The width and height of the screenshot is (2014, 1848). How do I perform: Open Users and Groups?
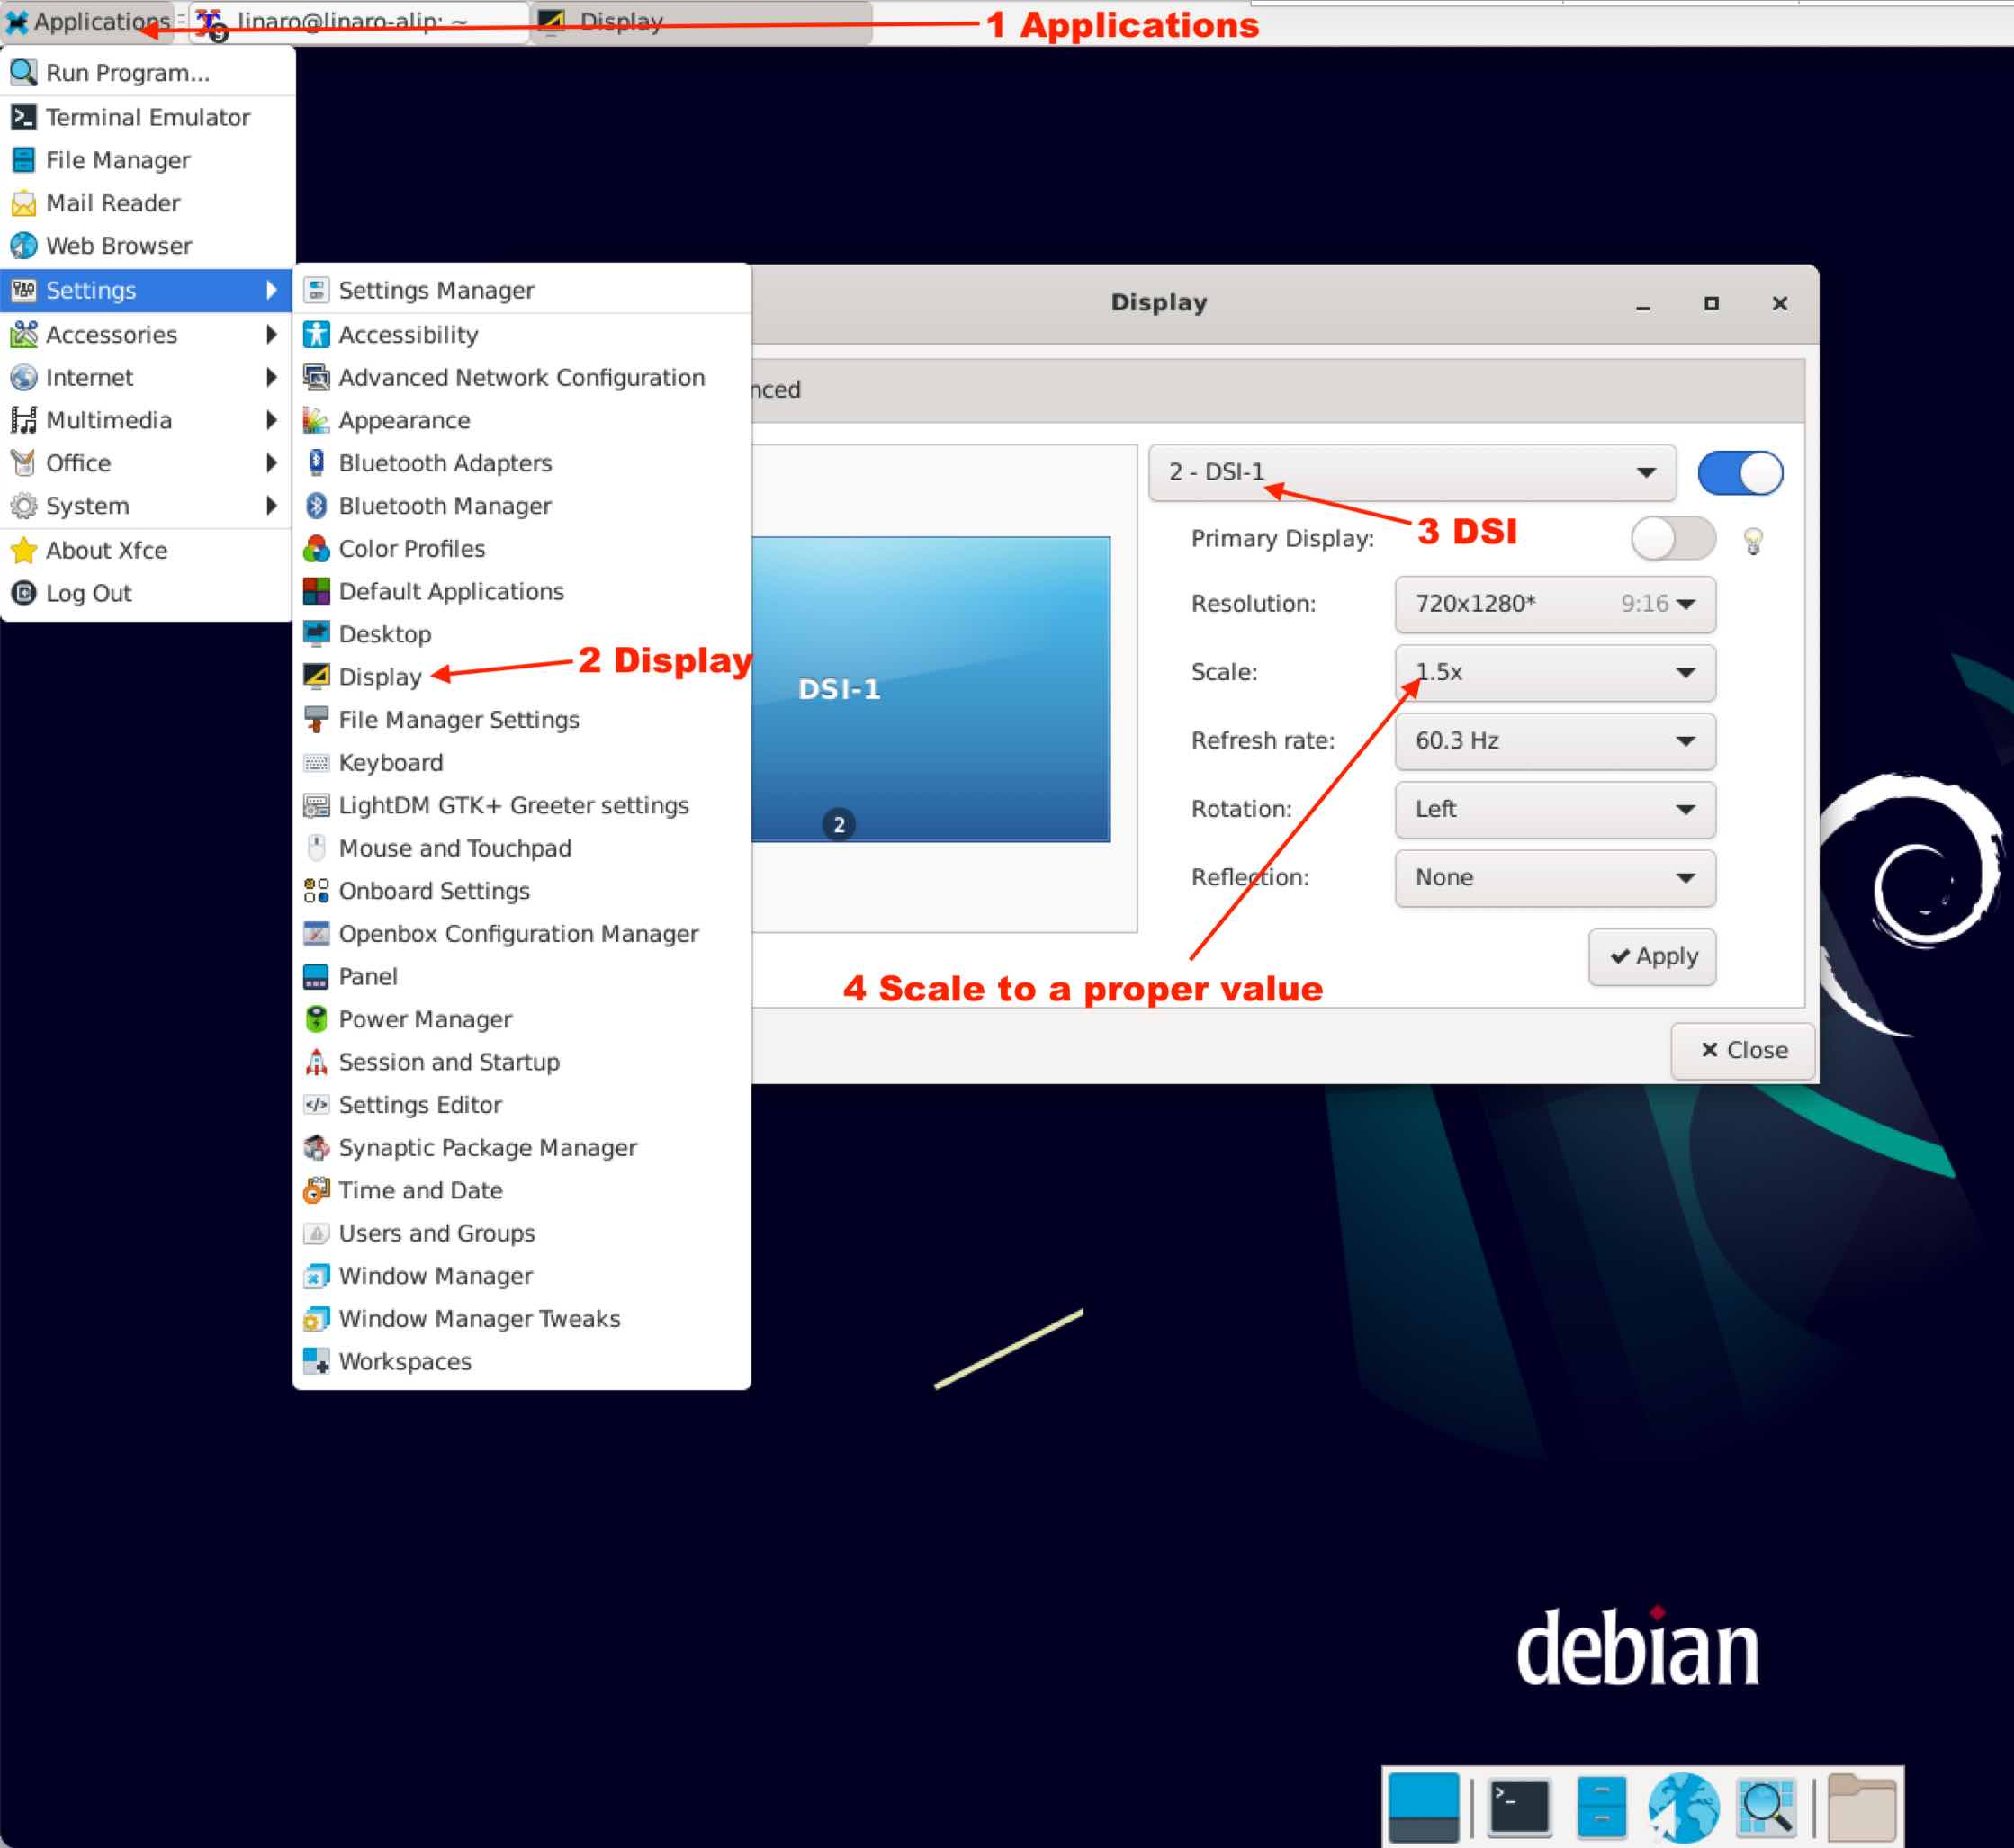click(521, 1234)
